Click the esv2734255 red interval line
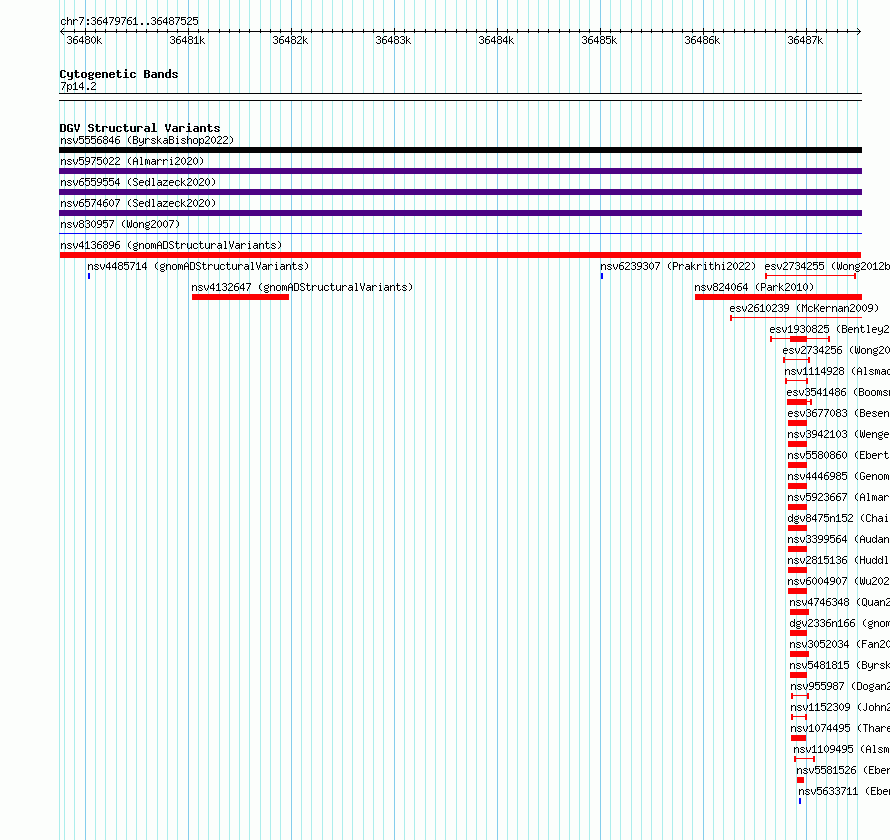 (x=811, y=276)
